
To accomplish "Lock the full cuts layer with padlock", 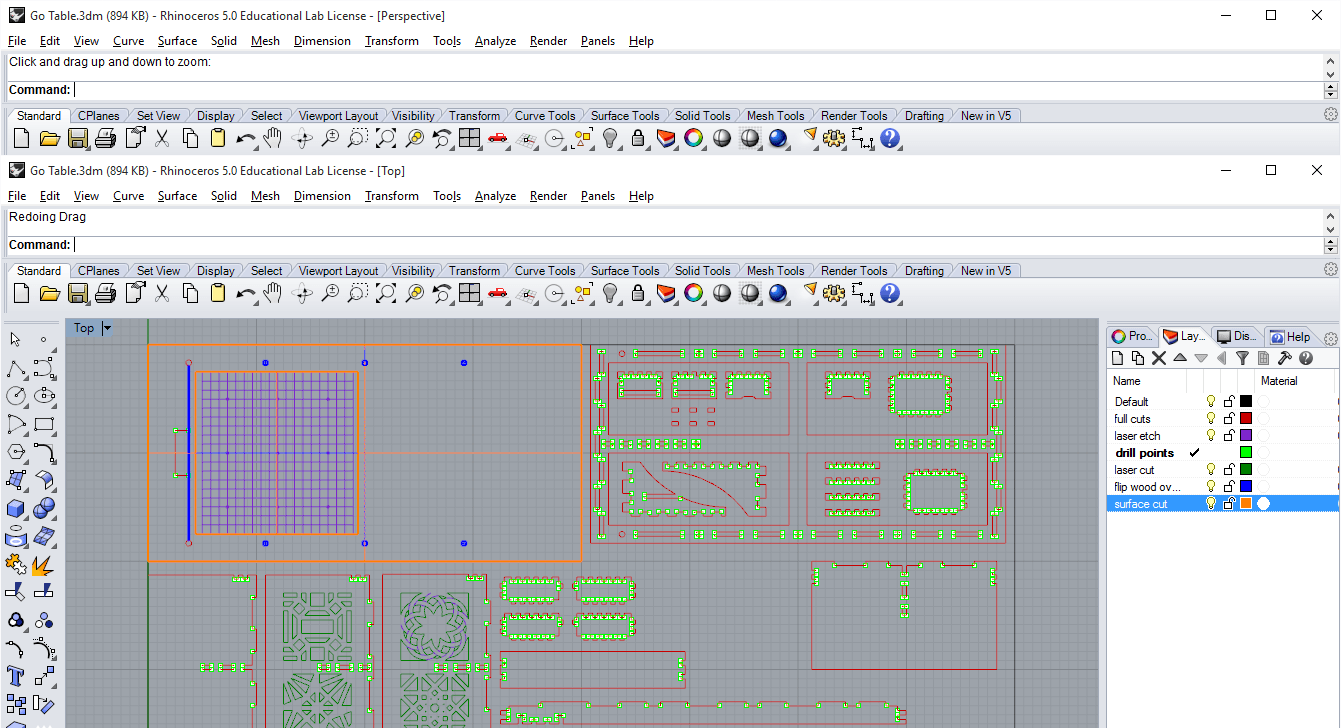I will point(1229,419).
